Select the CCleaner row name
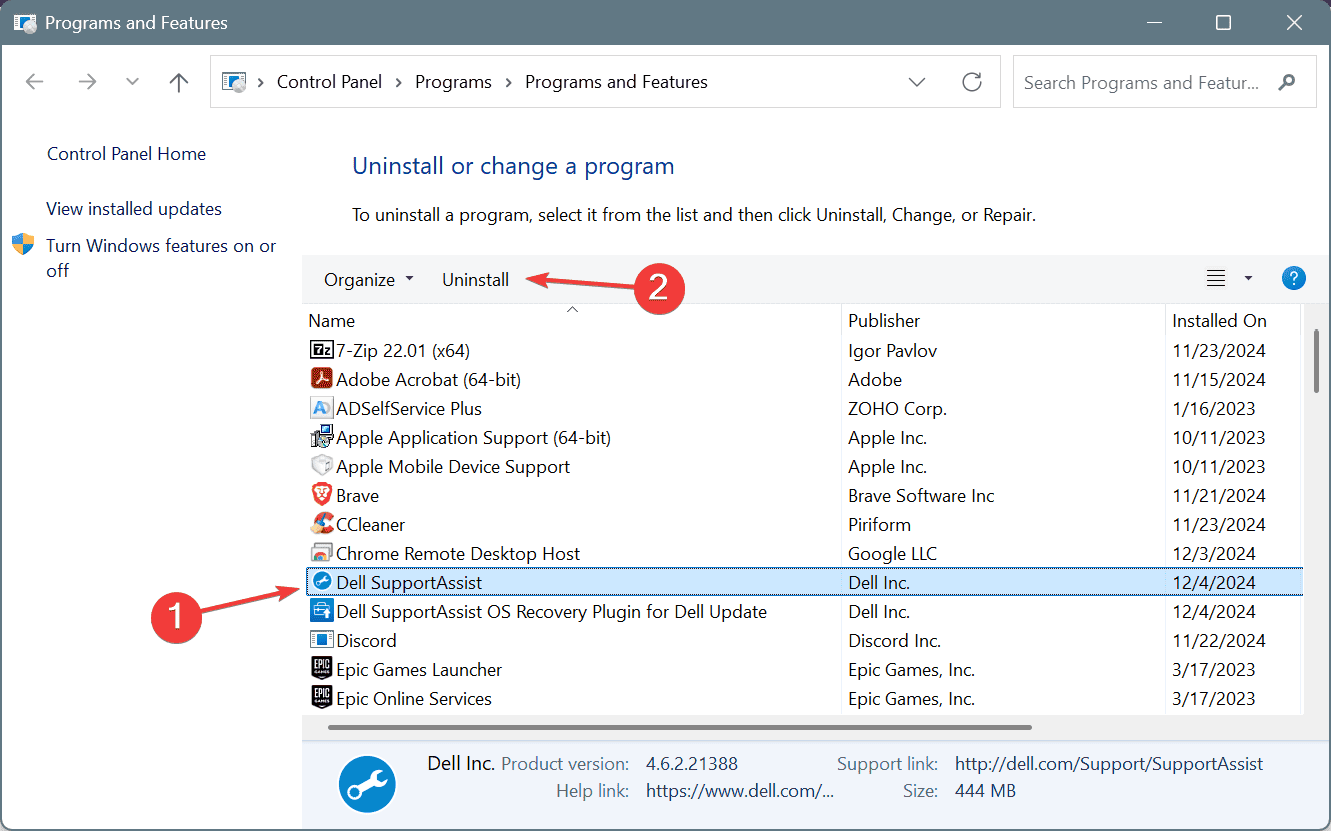Screen dimensions: 1331x831 tap(370, 525)
